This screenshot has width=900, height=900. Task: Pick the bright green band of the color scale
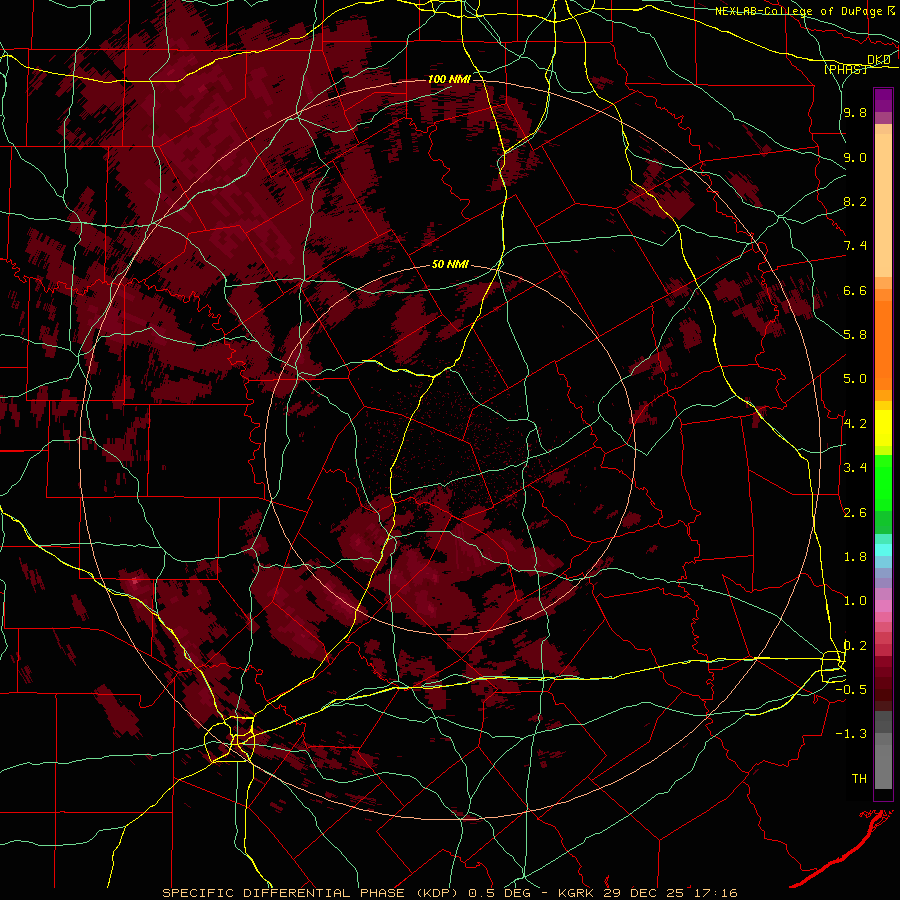click(x=883, y=483)
